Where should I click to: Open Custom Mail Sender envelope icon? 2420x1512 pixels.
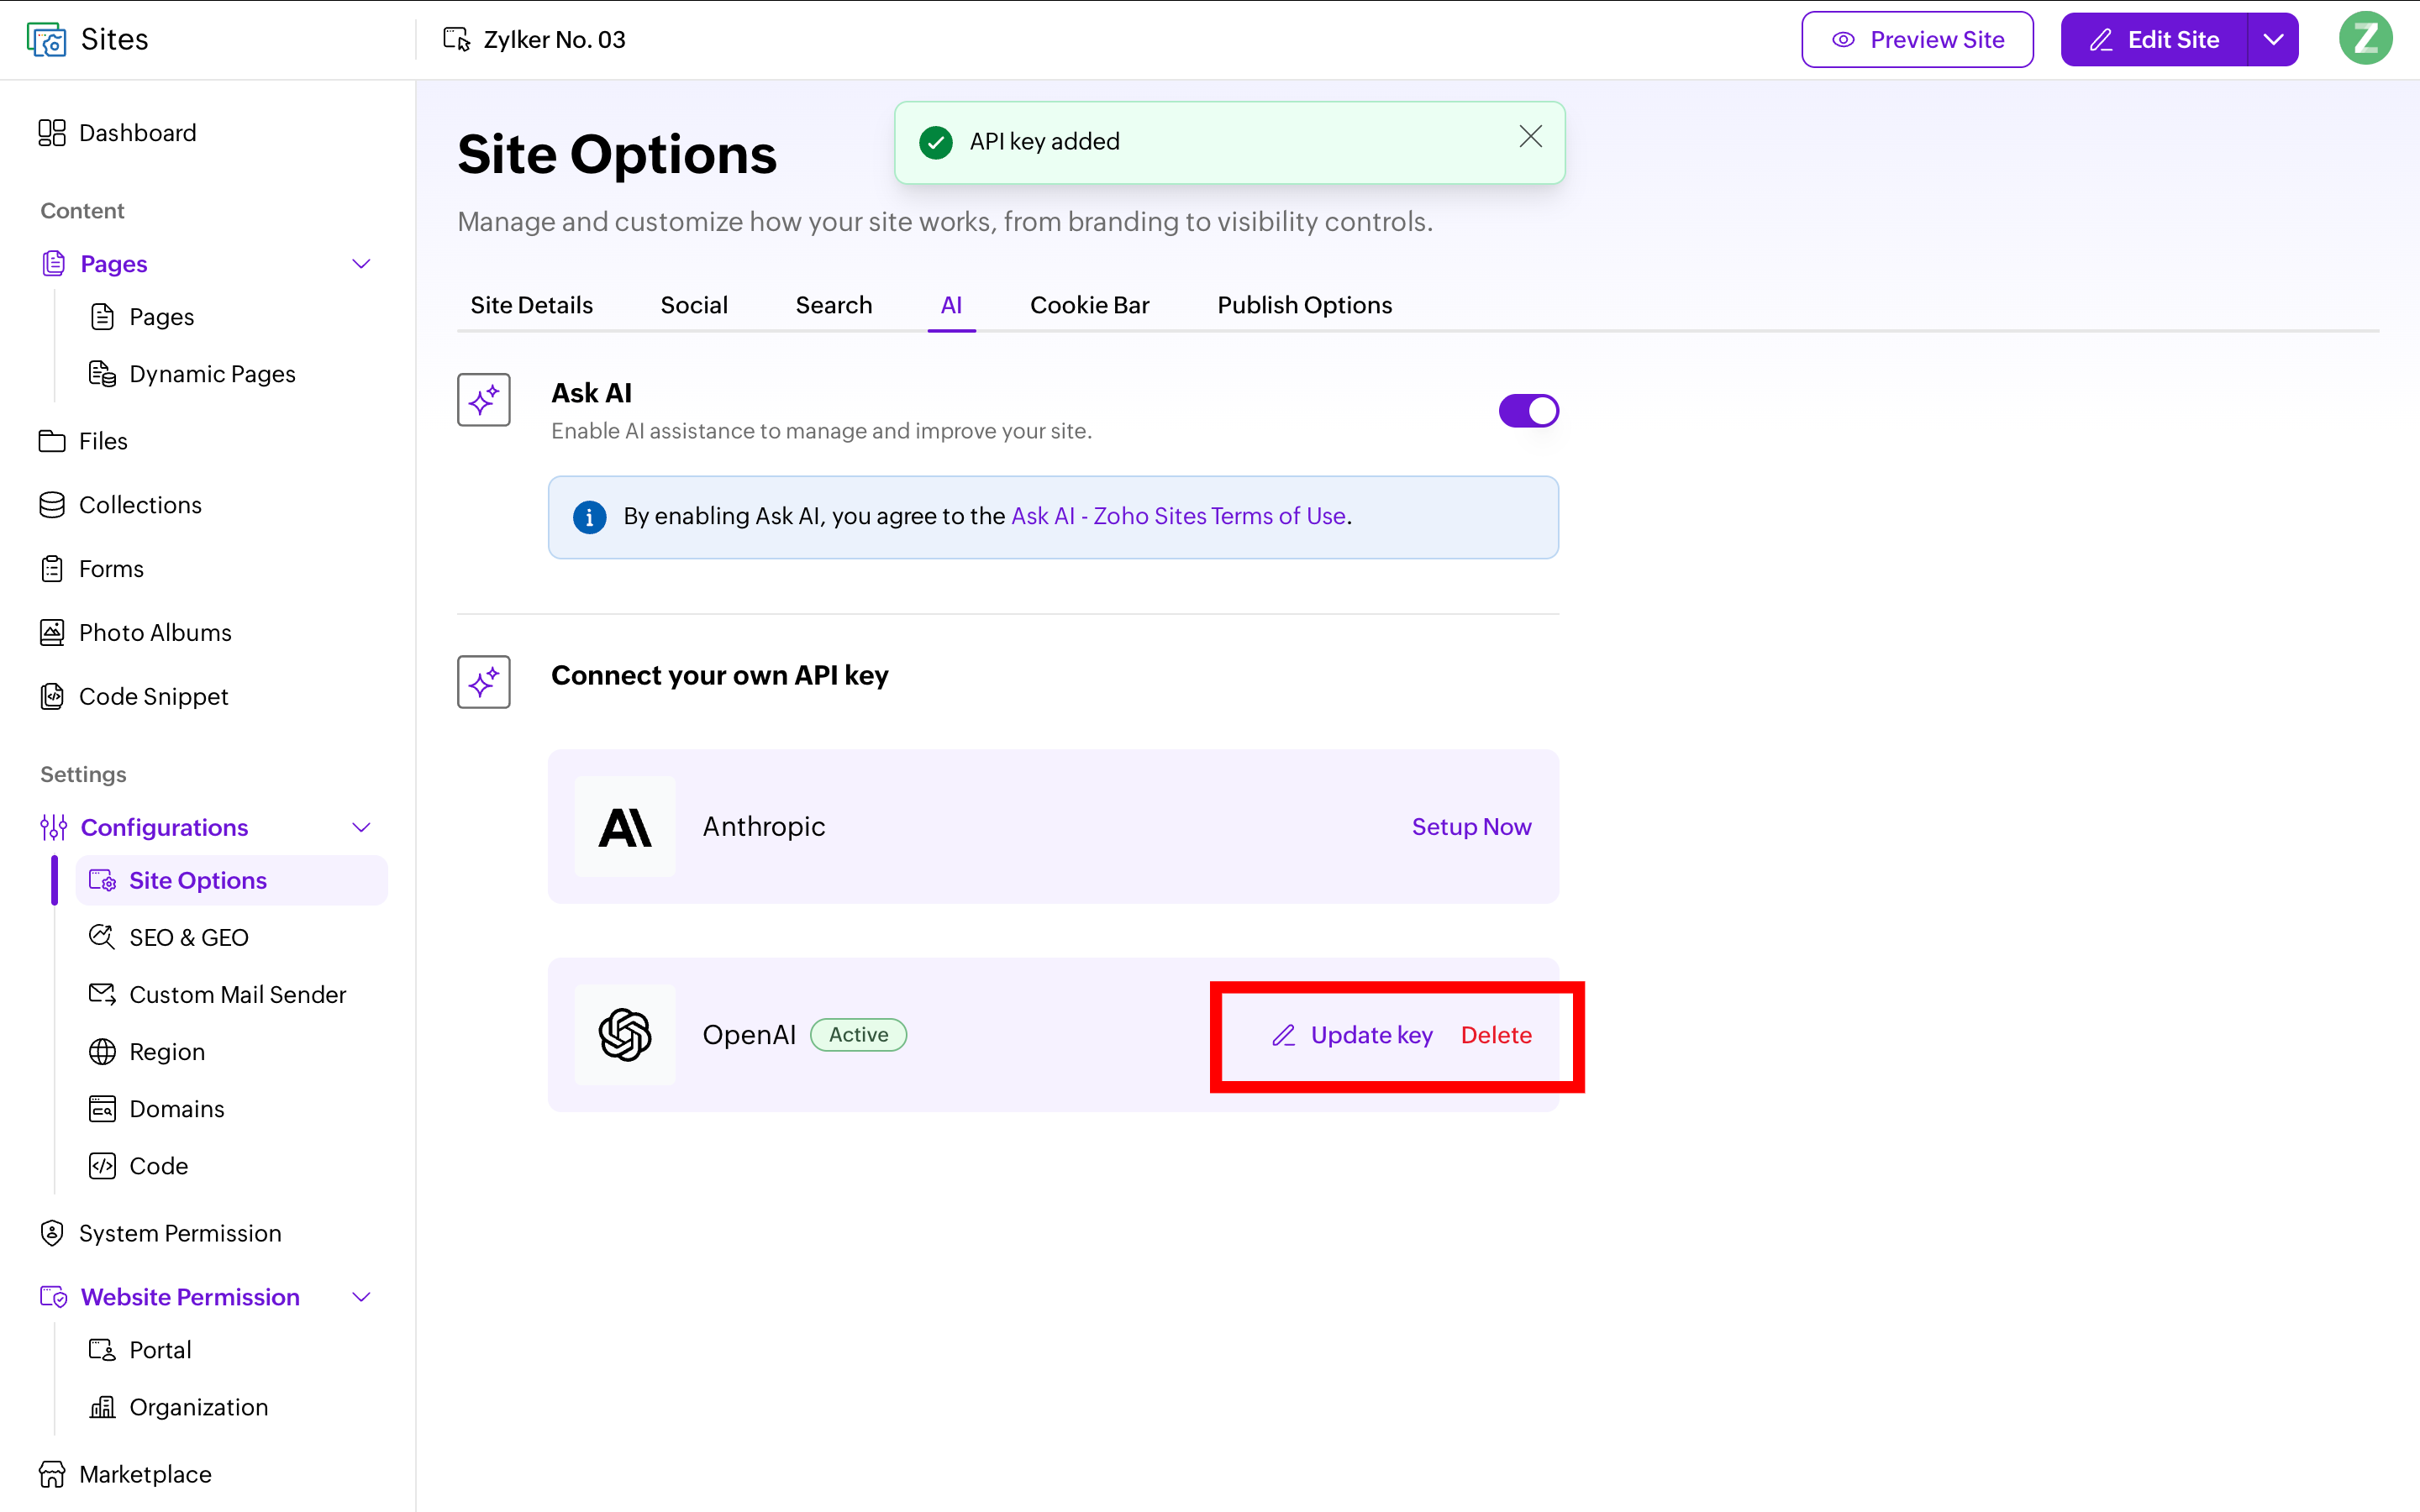pos(102,994)
